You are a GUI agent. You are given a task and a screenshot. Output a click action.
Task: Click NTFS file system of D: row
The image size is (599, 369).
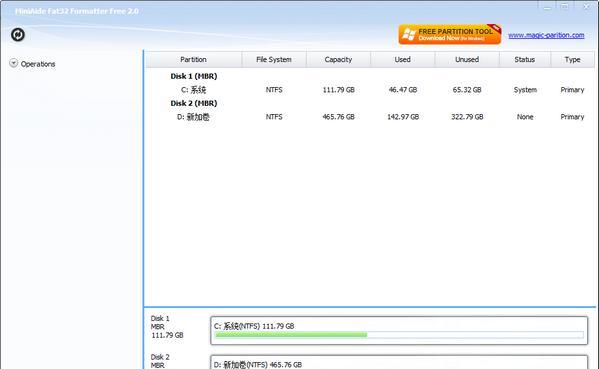274,117
